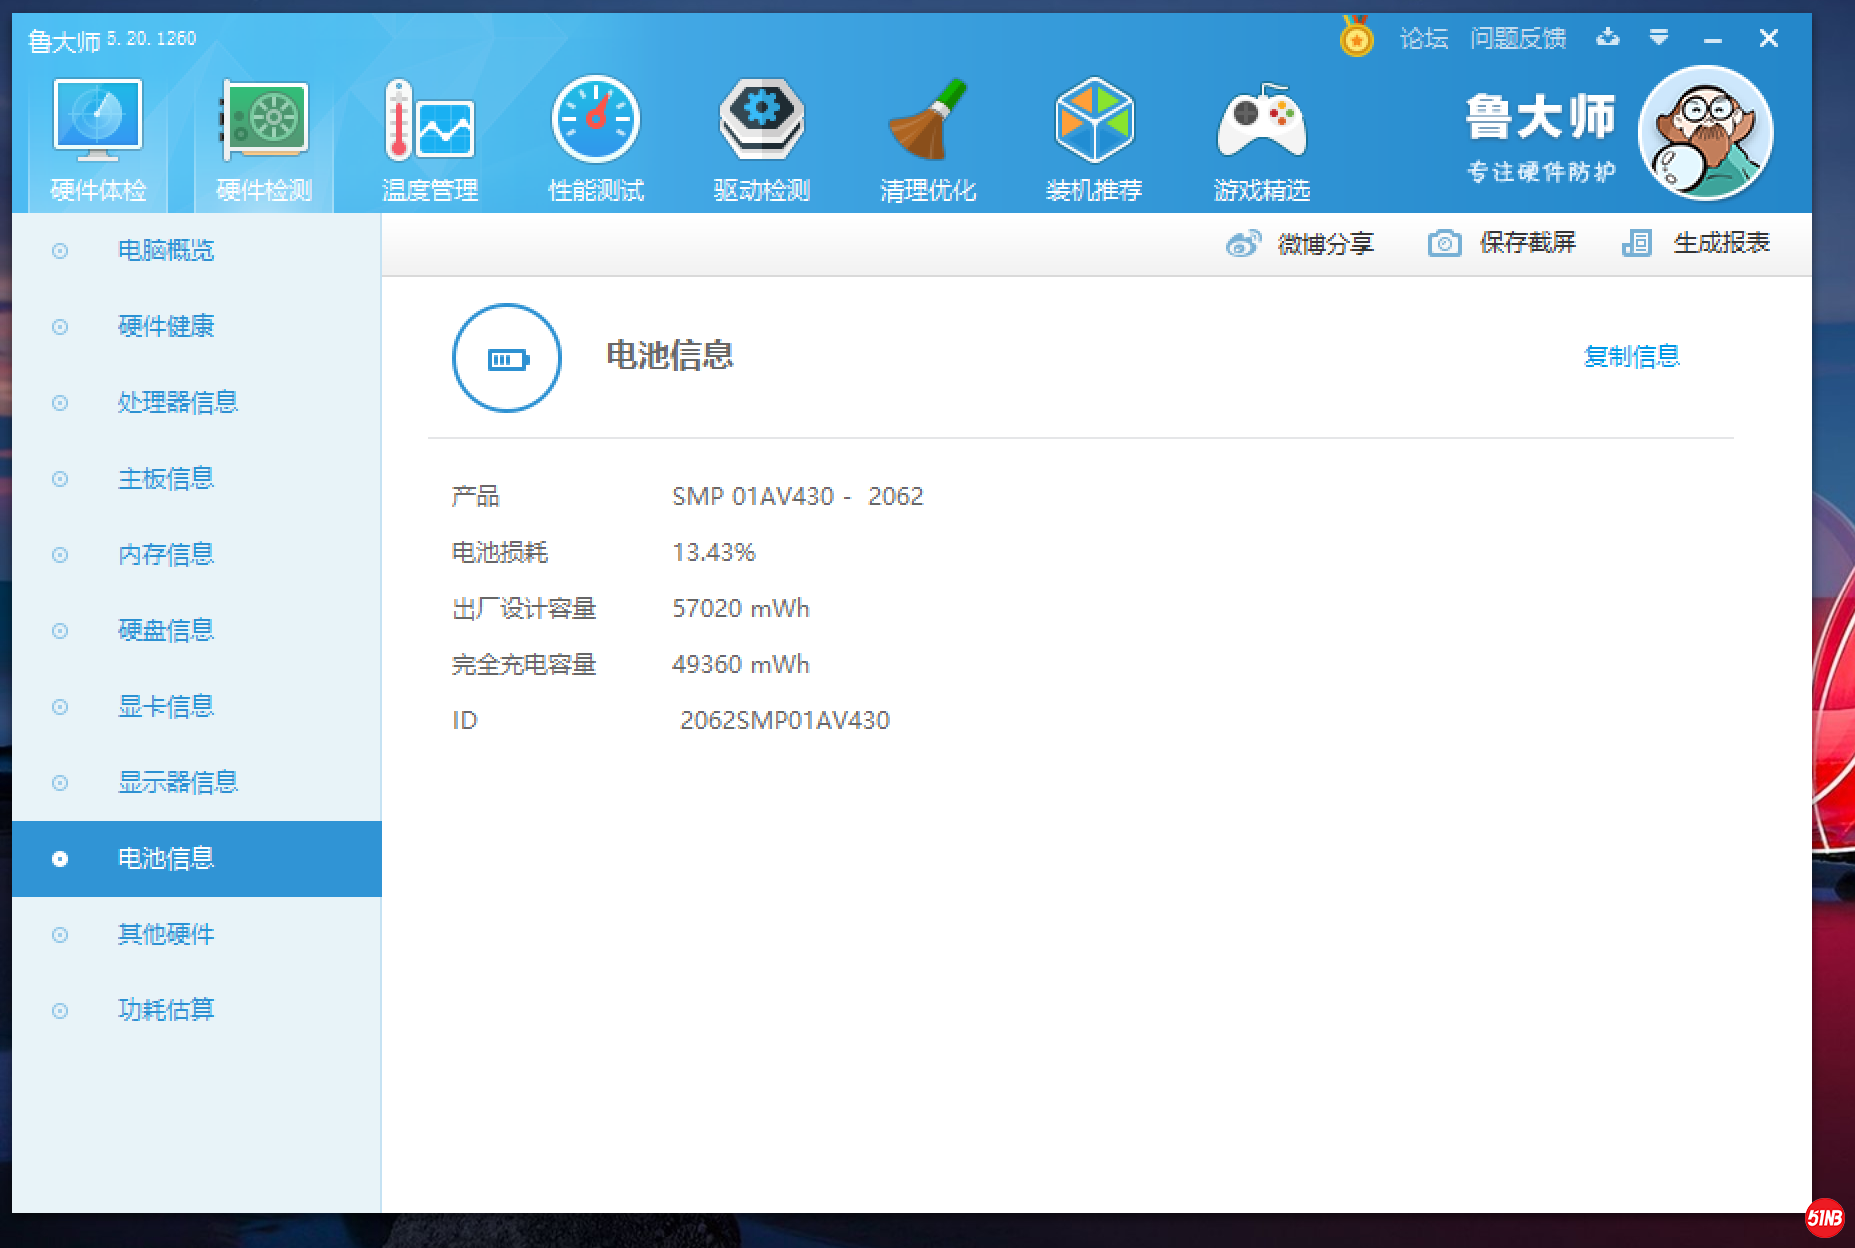This screenshot has height=1248, width=1855.
Task: Generate report with 生成报表
Action: click(x=1696, y=243)
